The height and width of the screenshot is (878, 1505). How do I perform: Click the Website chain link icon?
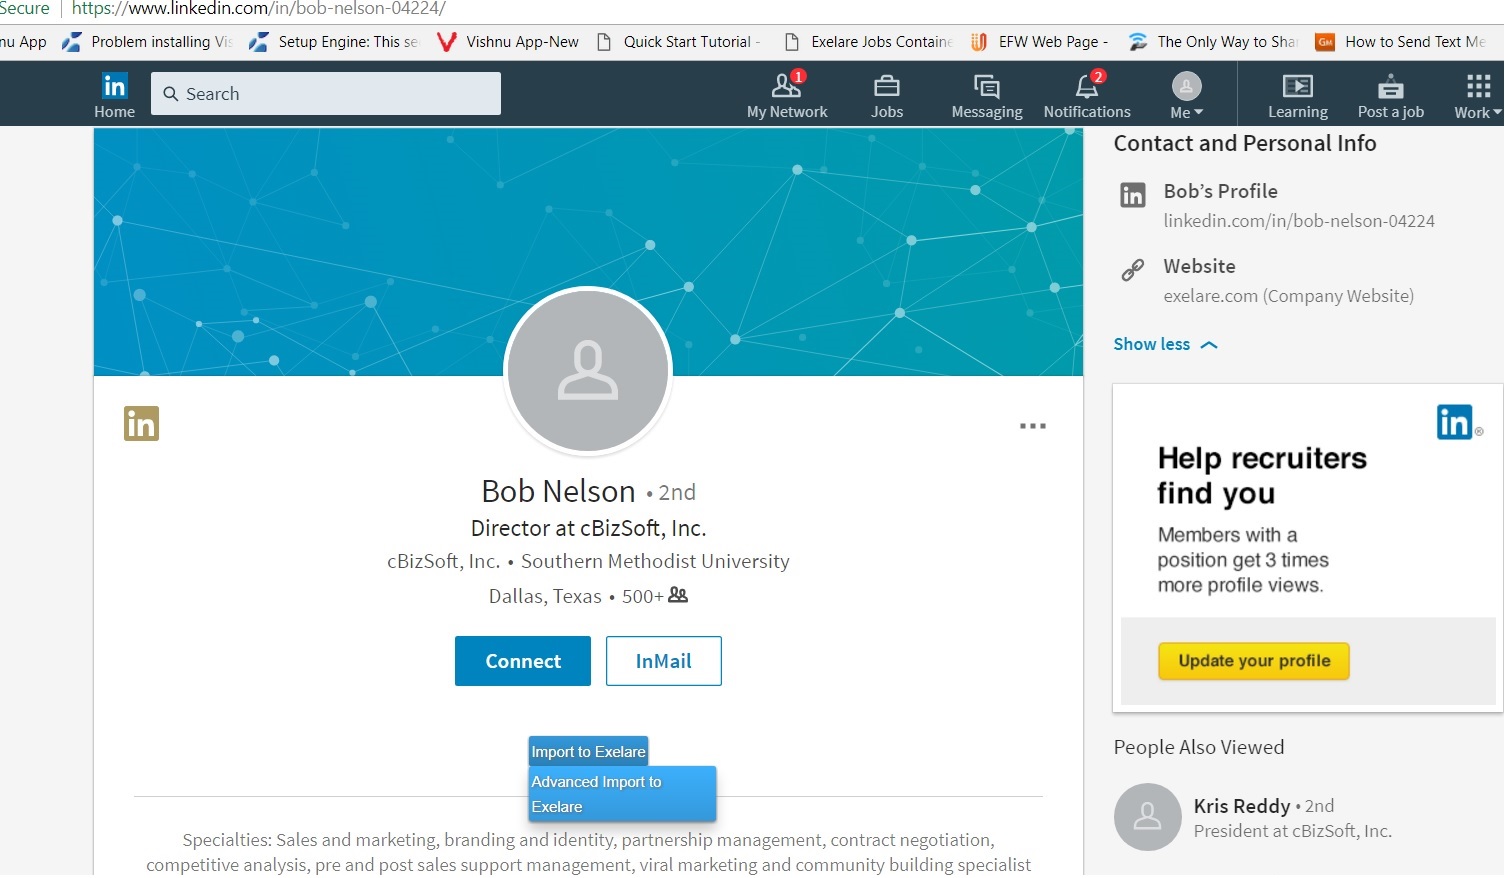point(1133,270)
